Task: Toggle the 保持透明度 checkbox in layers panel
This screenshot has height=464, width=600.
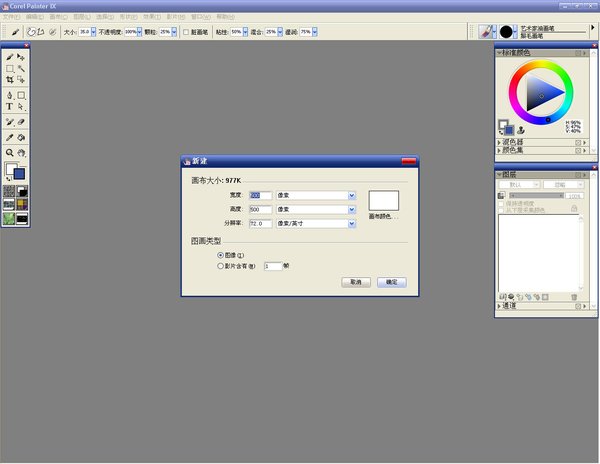Action: coord(501,204)
